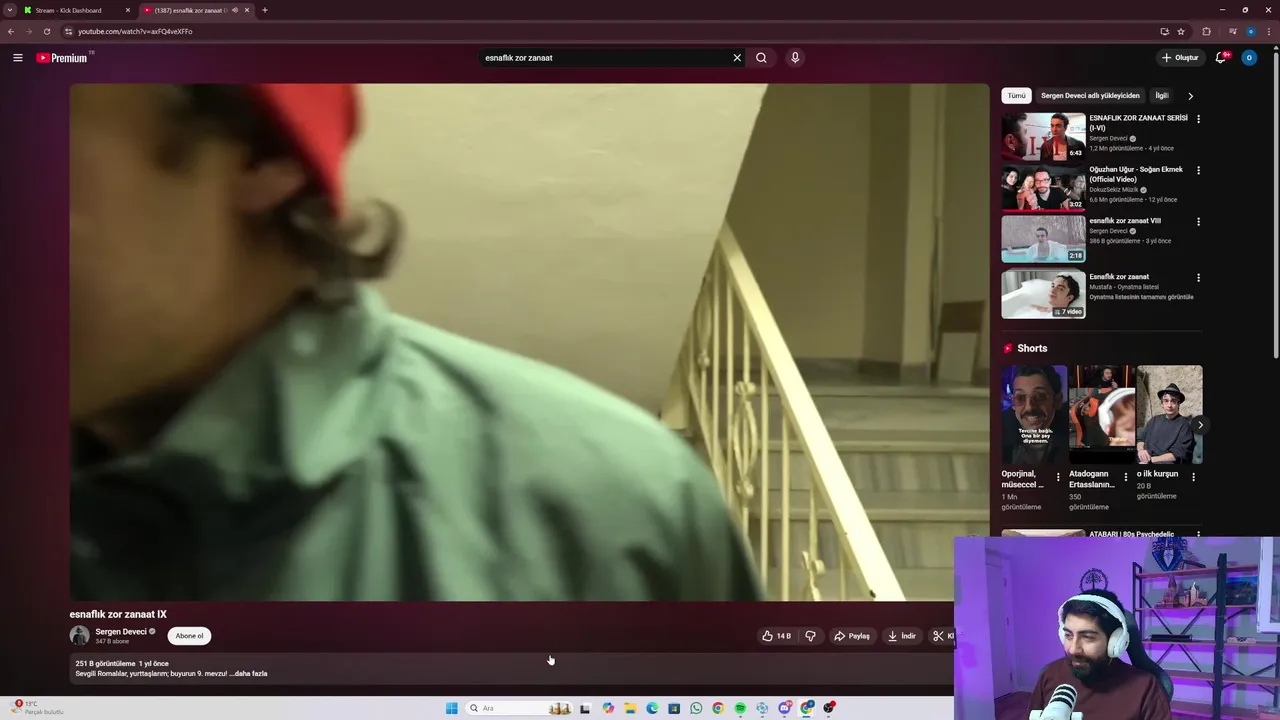Open the Oporjinal müseccel short thumbnail
The width and height of the screenshot is (1280, 720).
point(1034,415)
